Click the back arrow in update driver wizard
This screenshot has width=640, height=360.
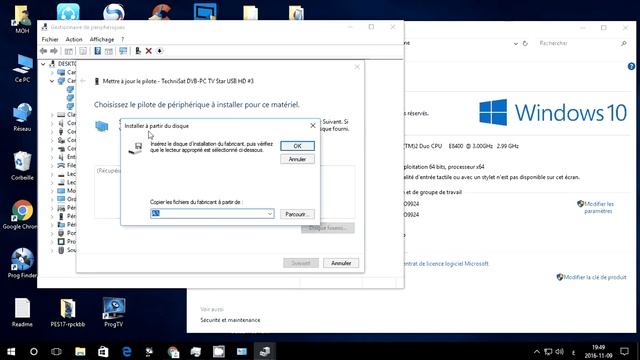click(x=83, y=81)
